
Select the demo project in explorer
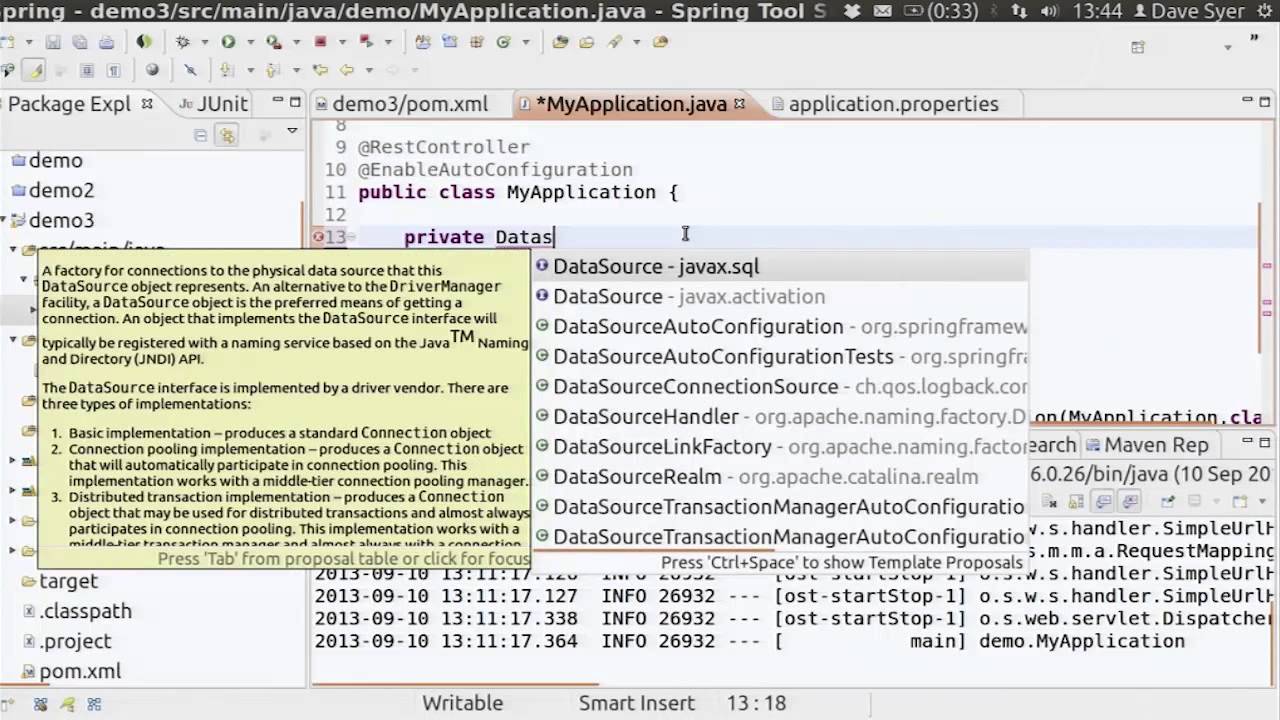(55, 160)
